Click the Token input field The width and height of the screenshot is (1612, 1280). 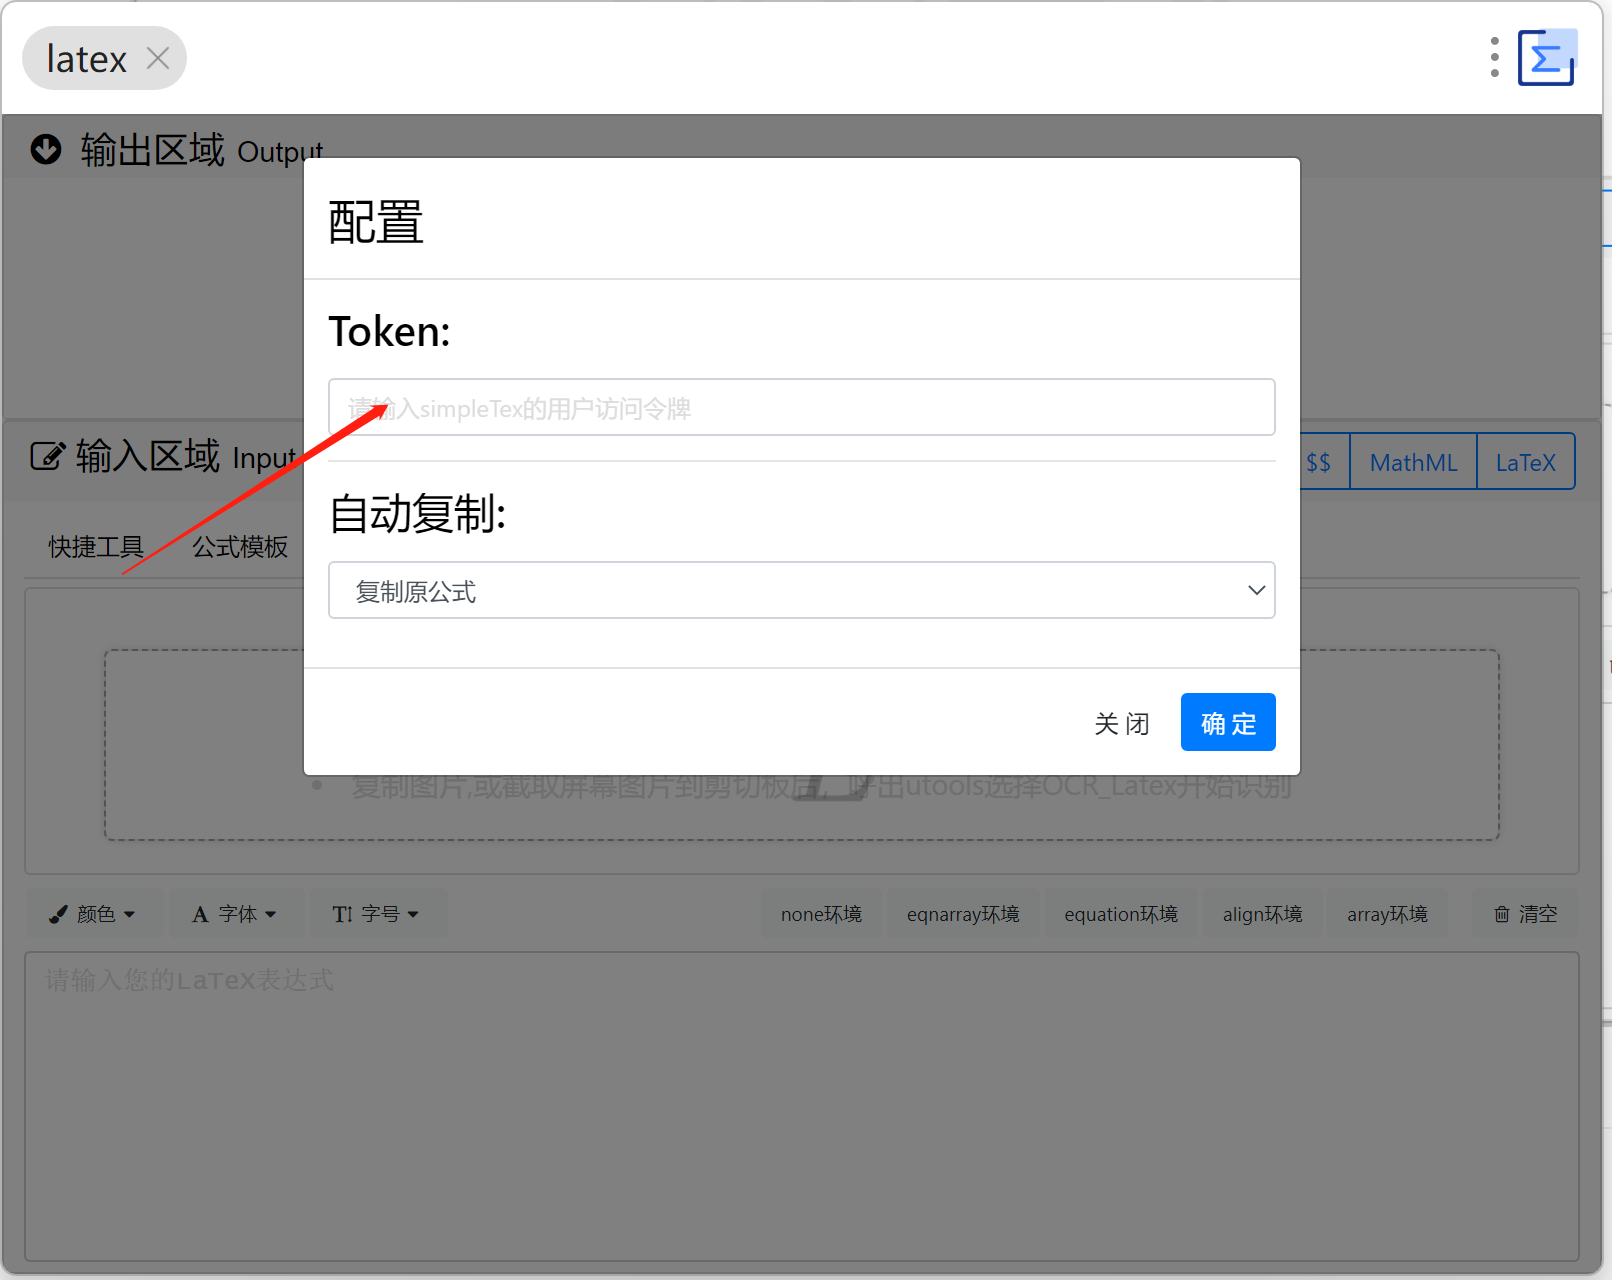pyautogui.click(x=801, y=407)
